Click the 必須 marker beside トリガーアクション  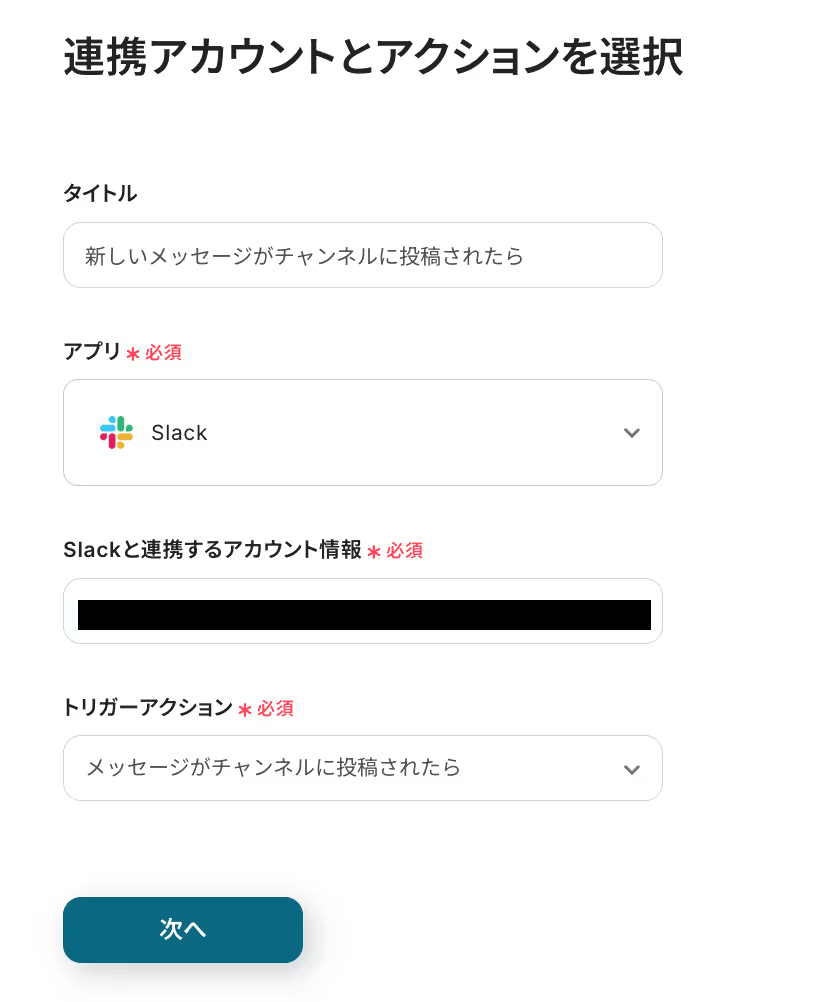coord(276,709)
